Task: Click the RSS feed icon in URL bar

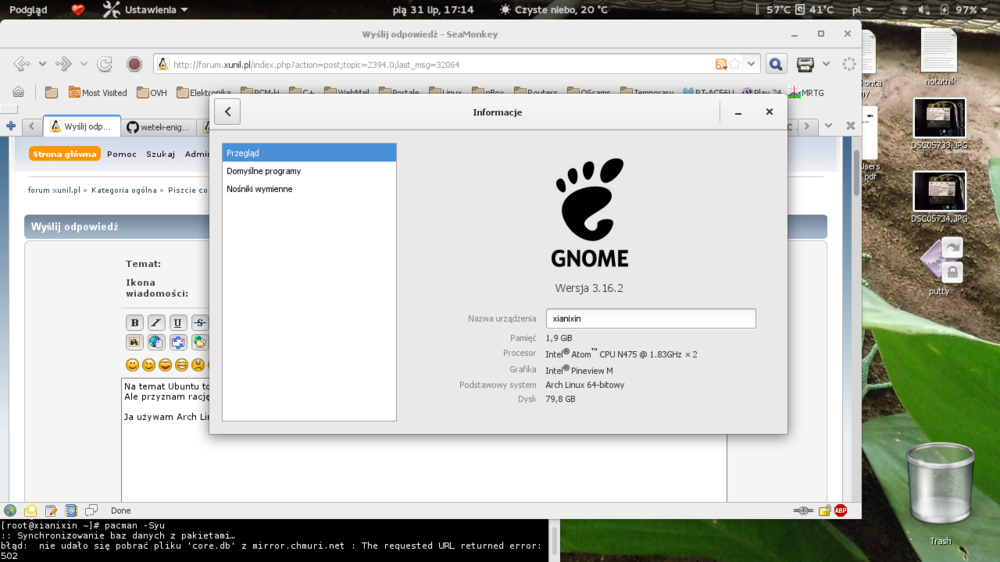Action: [720, 64]
